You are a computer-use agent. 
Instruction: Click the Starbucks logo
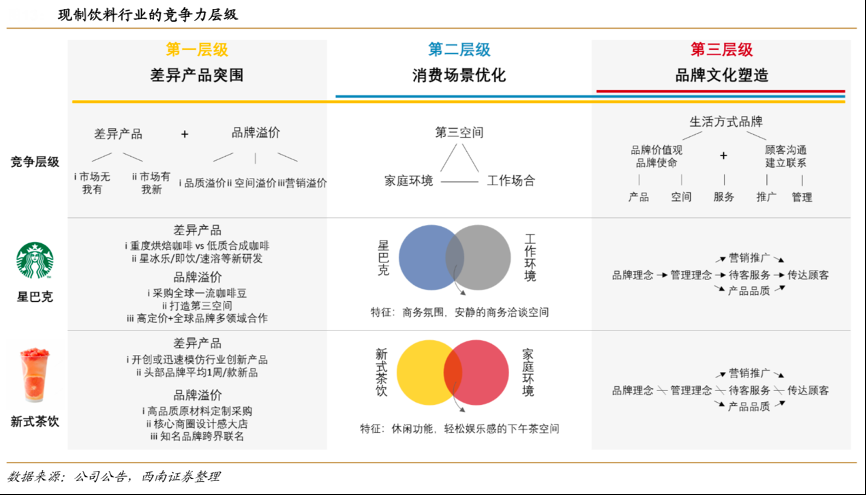point(35,262)
